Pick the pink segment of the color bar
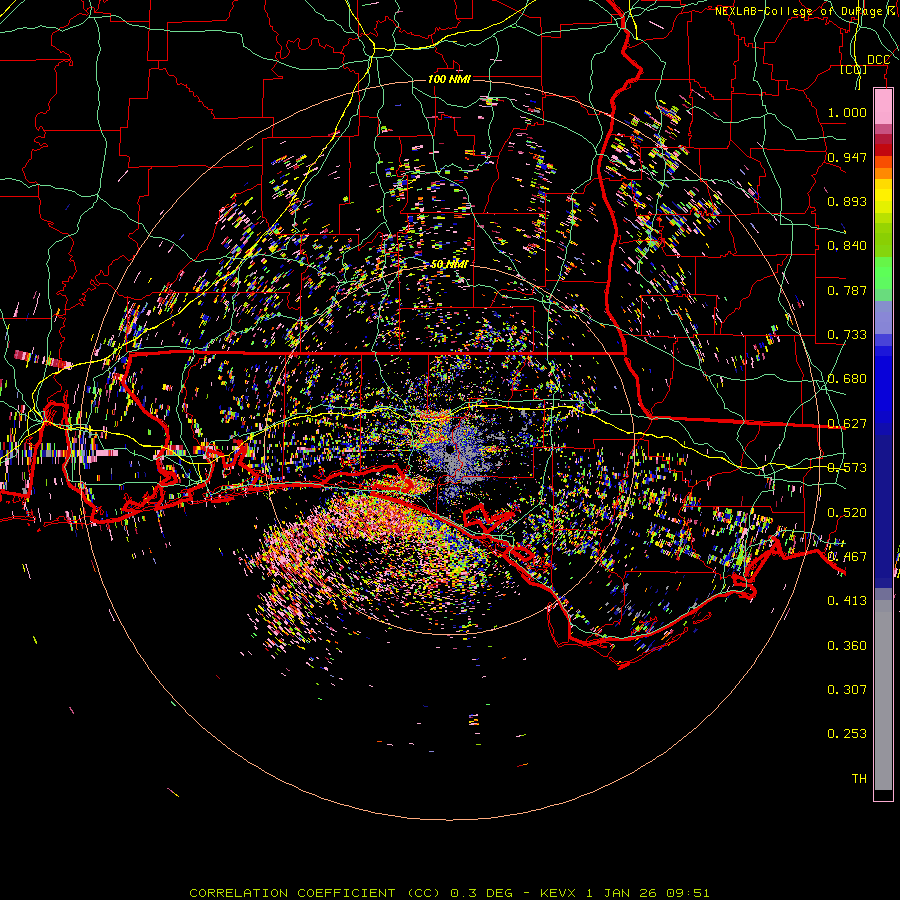 [883, 107]
